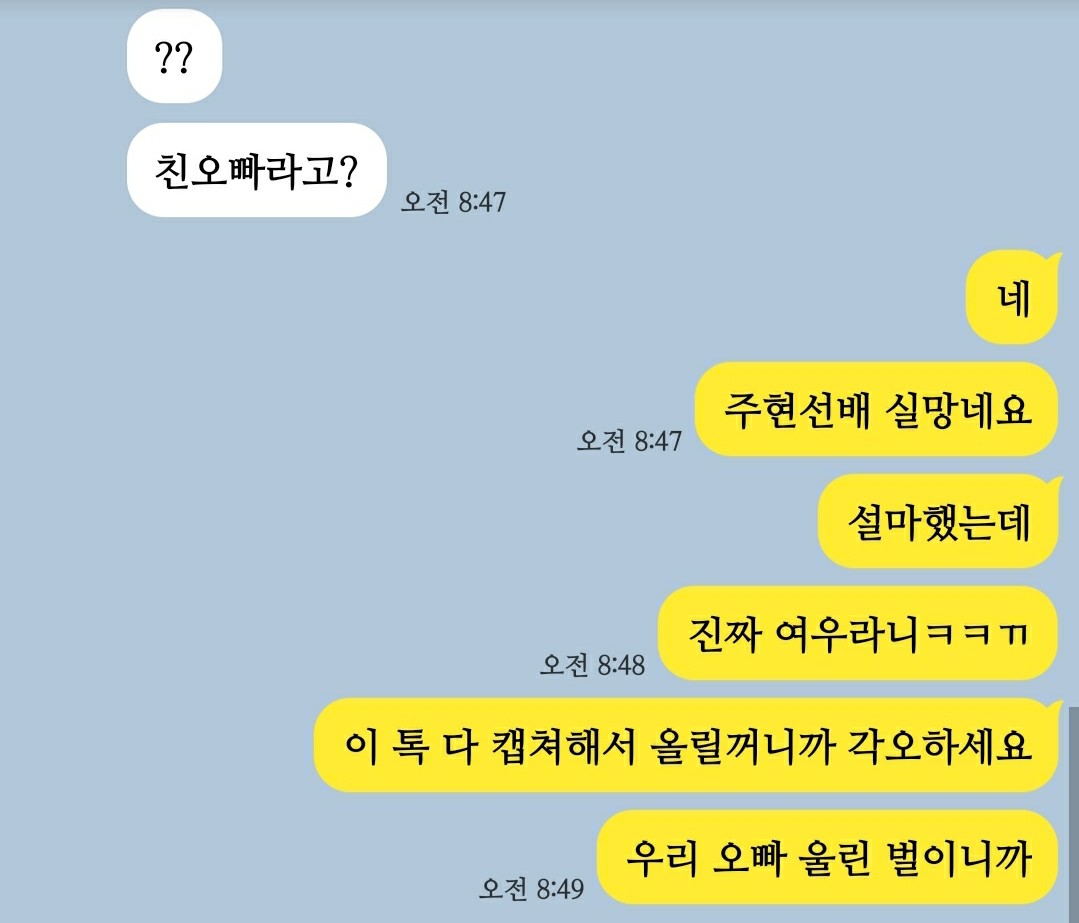Image resolution: width=1079 pixels, height=923 pixels.
Task: Tap the message "진짜 여우라니ㅋㅋㅠ"
Action: pos(858,633)
